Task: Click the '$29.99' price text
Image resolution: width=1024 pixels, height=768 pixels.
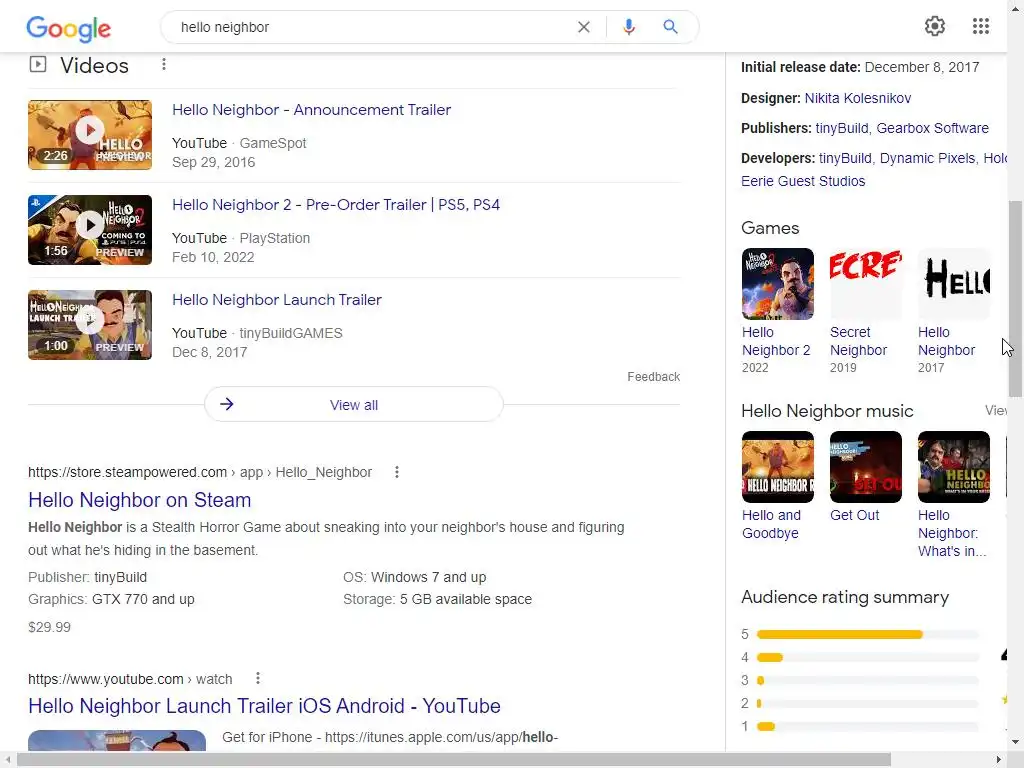Action: tap(50, 627)
